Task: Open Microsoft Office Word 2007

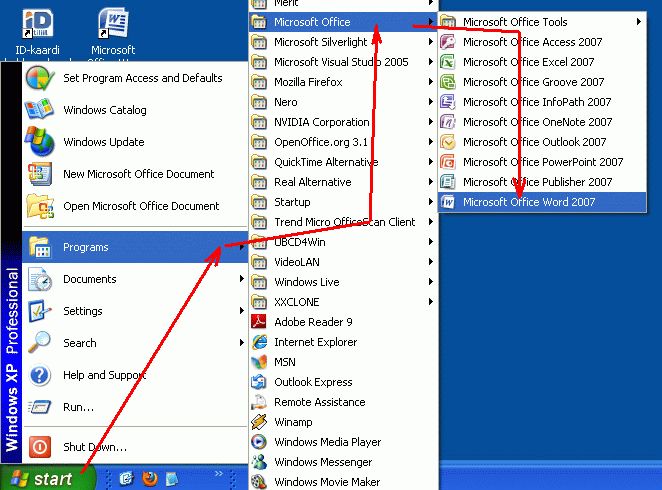Action: [542, 202]
